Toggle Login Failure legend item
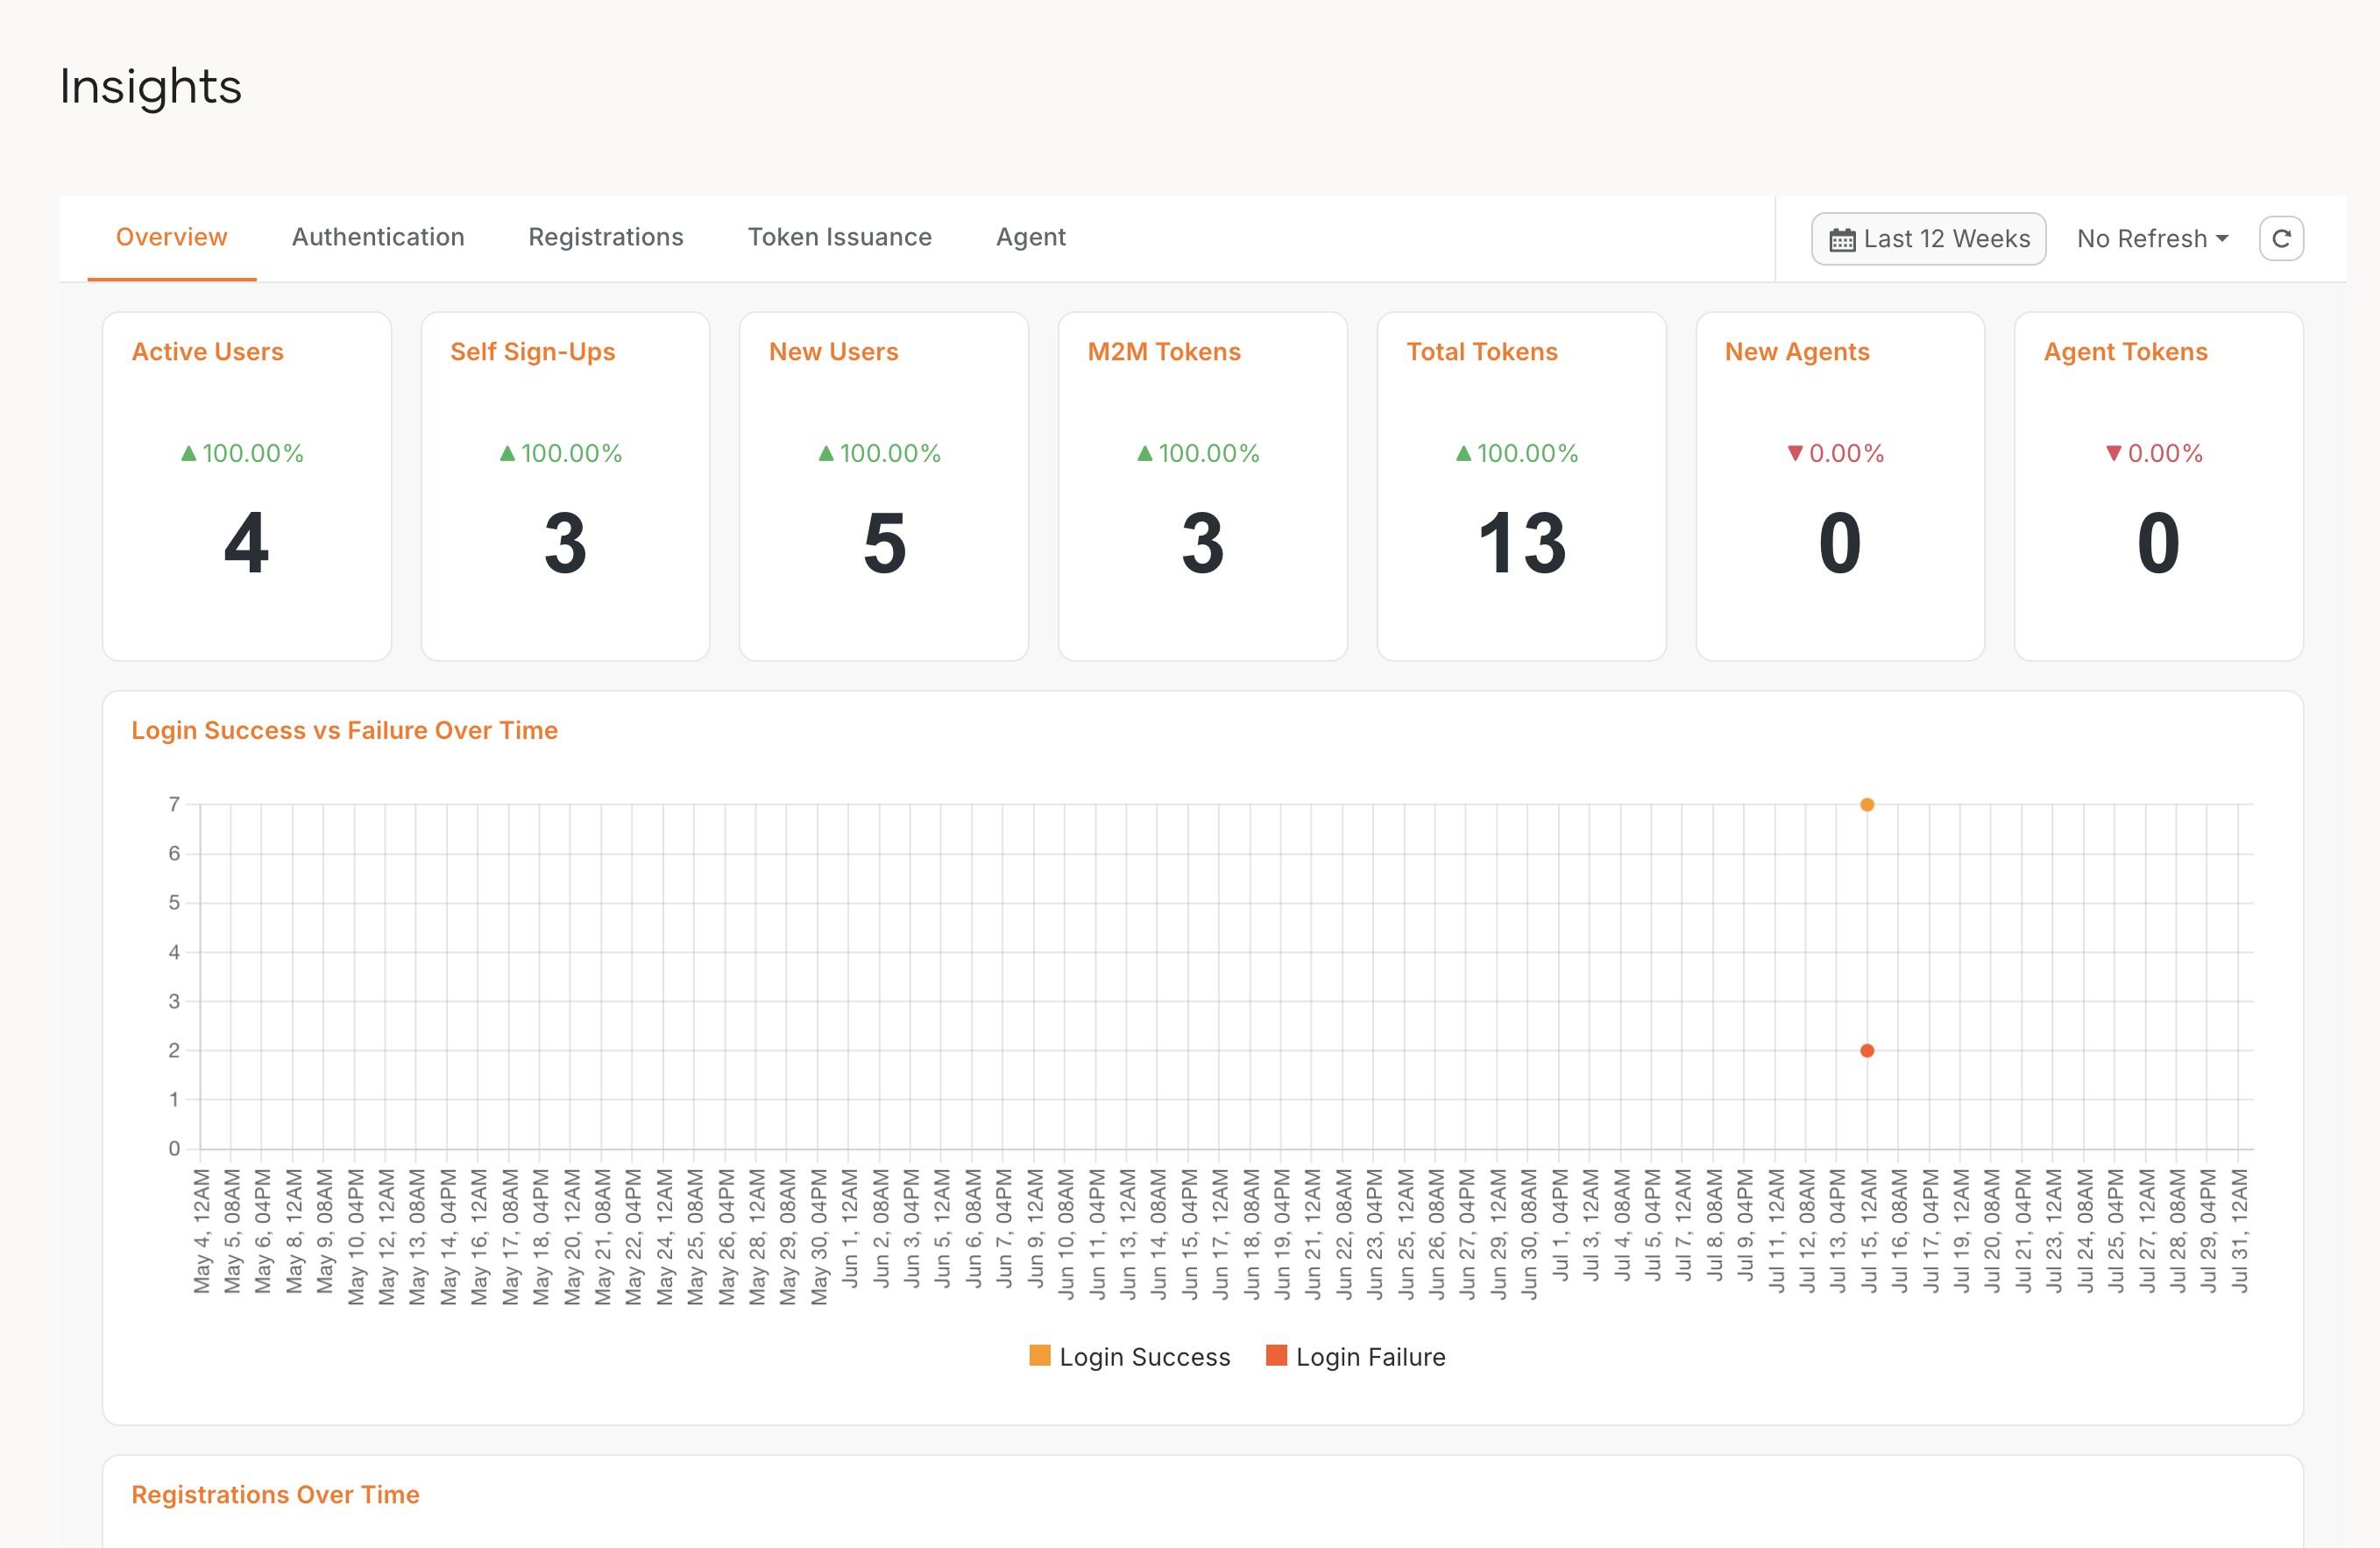The width and height of the screenshot is (2380, 1548). click(1356, 1357)
